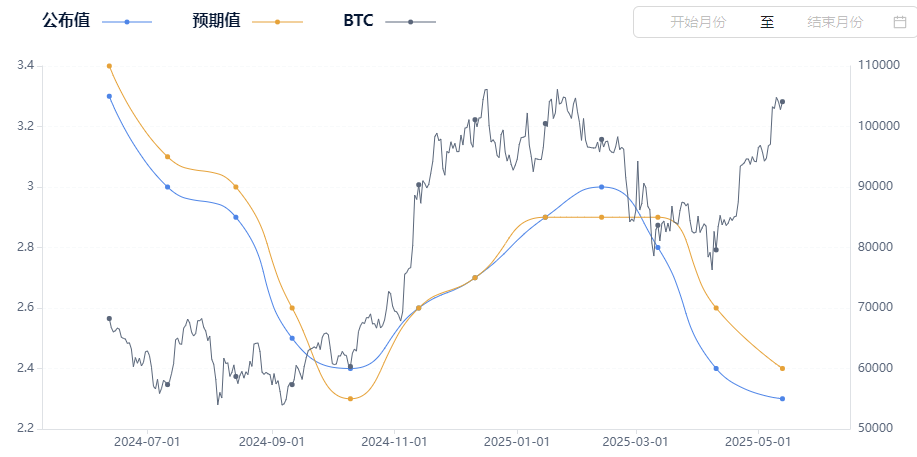The width and height of the screenshot is (917, 457).
Task: Focus the 开始月份 start month field
Action: [698, 22]
